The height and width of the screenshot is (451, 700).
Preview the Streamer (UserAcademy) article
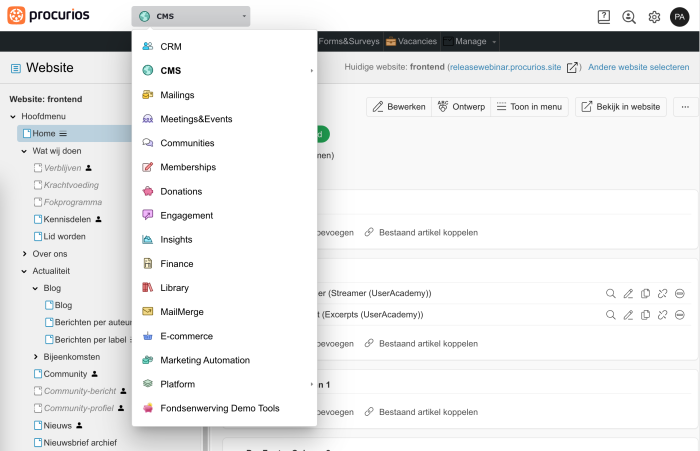pyautogui.click(x=611, y=293)
